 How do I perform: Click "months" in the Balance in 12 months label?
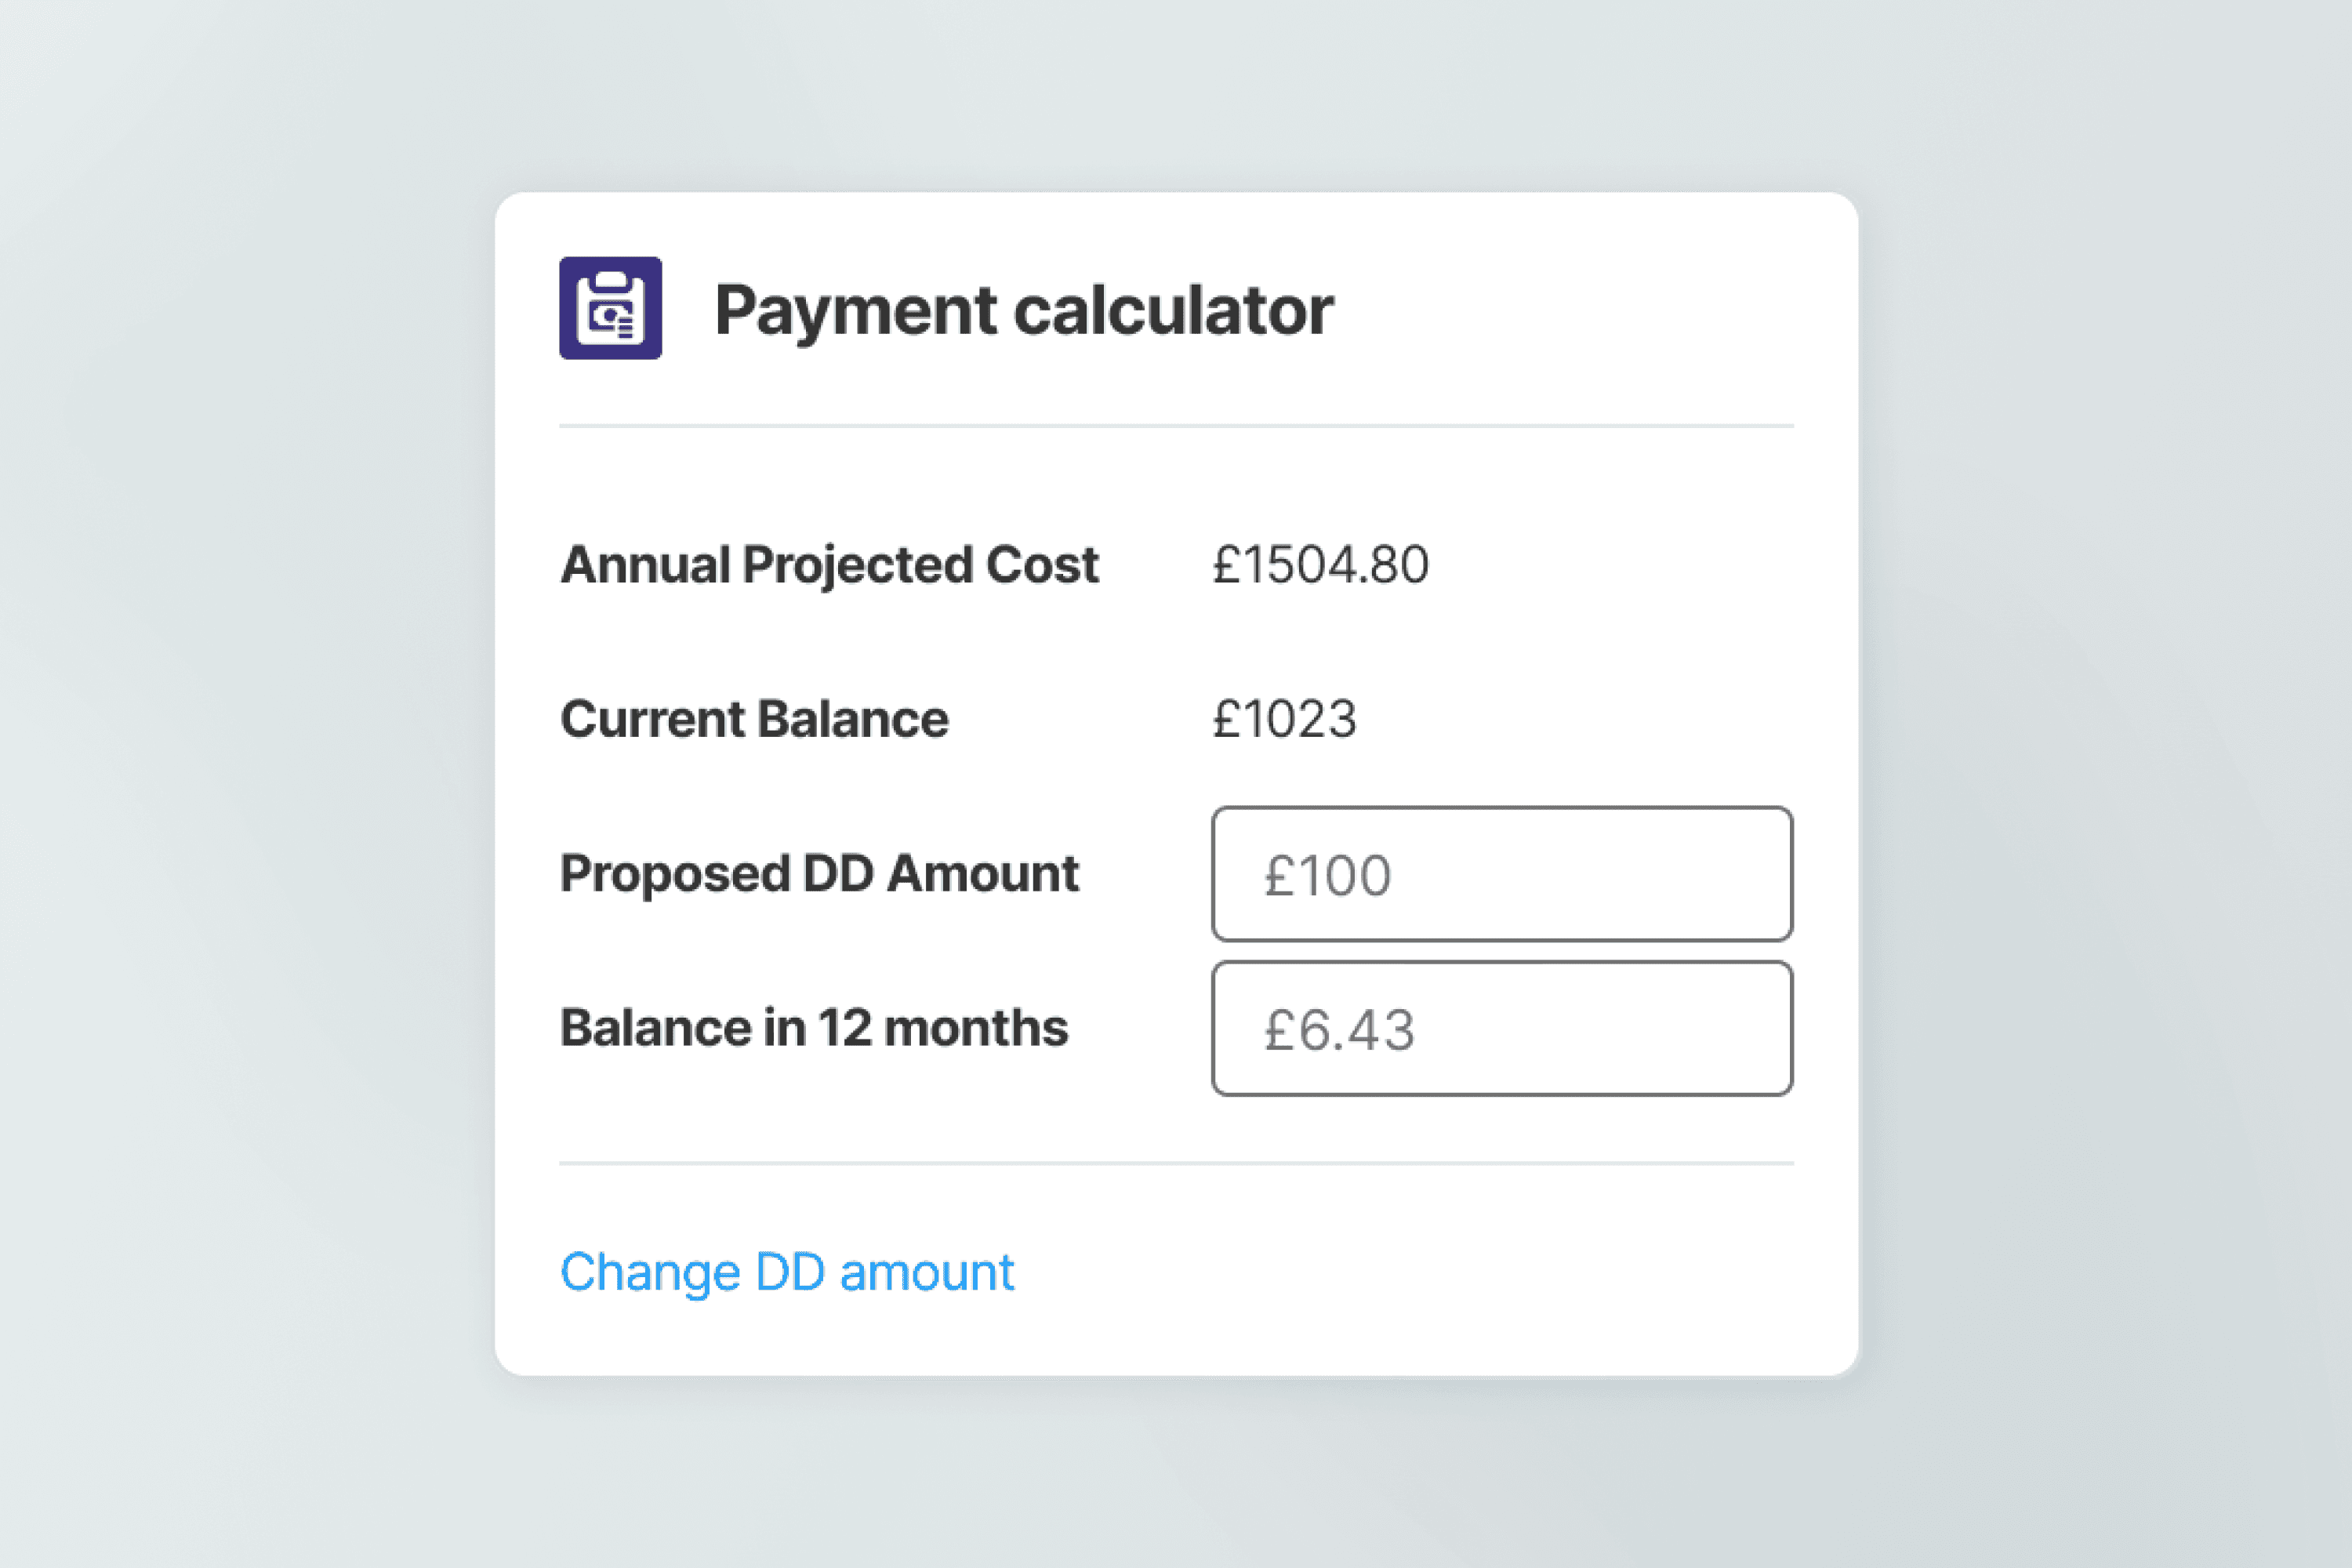pyautogui.click(x=976, y=1028)
